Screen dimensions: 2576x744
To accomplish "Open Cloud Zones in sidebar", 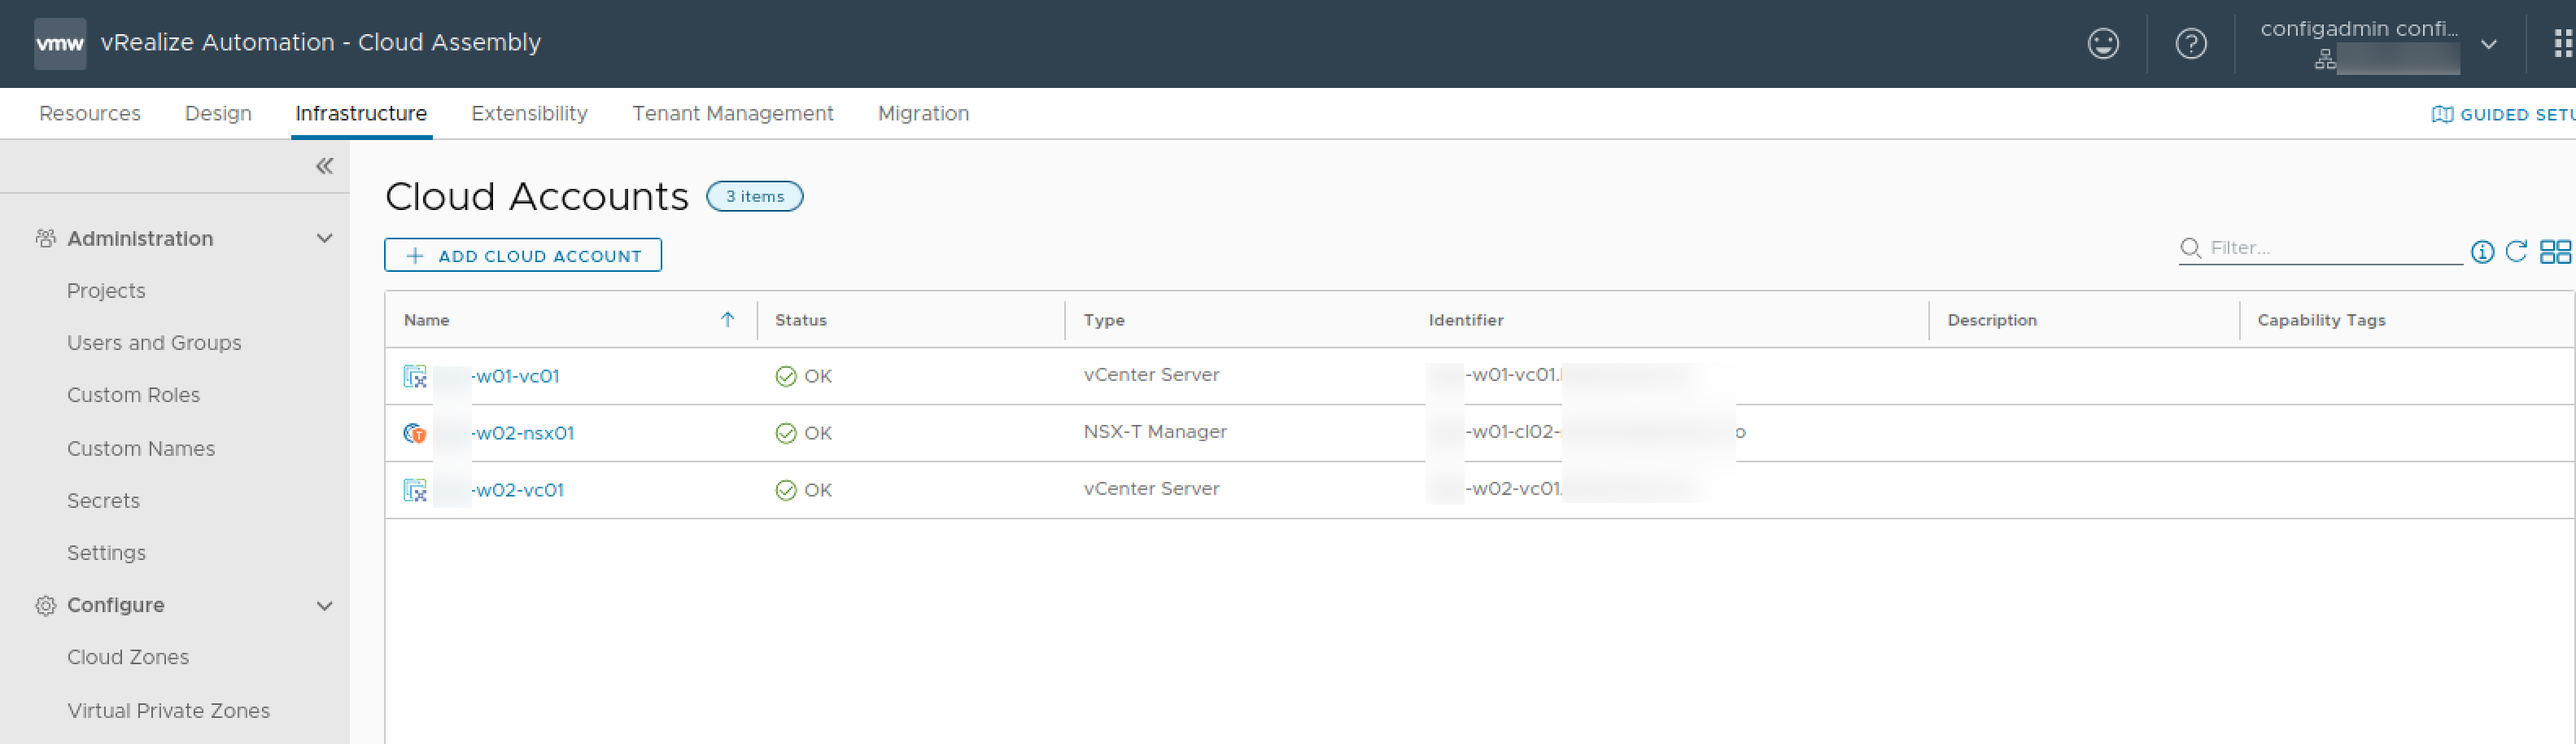I will click(x=128, y=657).
